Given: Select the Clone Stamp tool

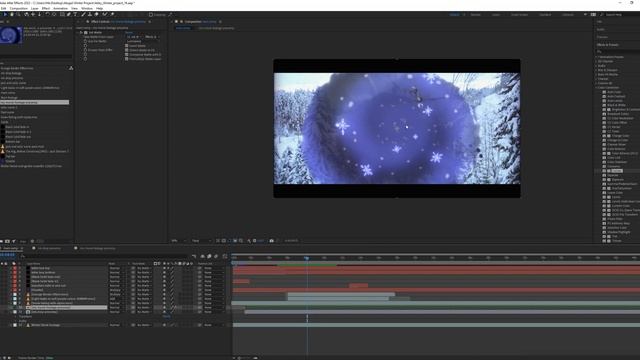Looking at the screenshot, I should [x=90, y=14].
